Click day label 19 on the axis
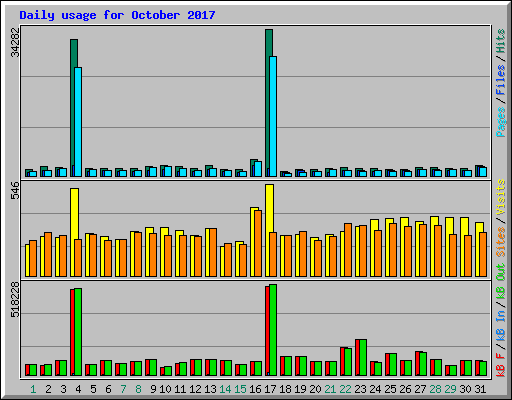The height and width of the screenshot is (400, 512). [x=300, y=389]
